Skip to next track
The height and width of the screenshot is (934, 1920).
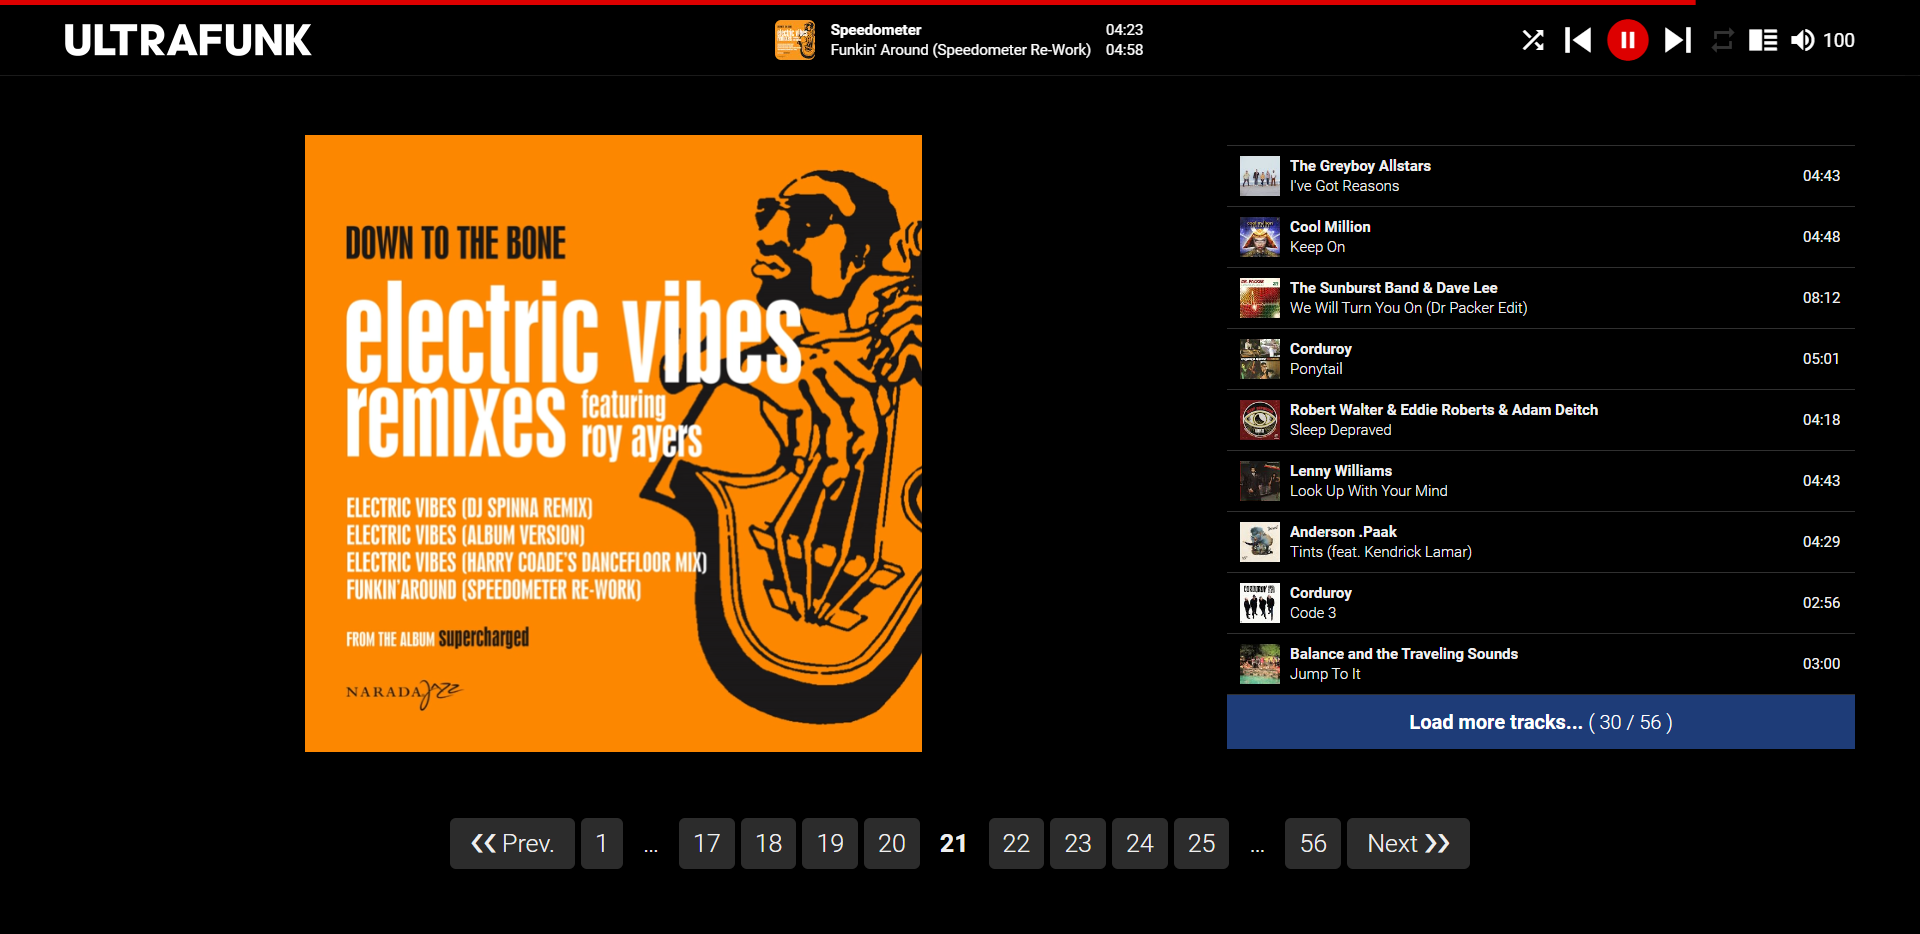[1678, 40]
